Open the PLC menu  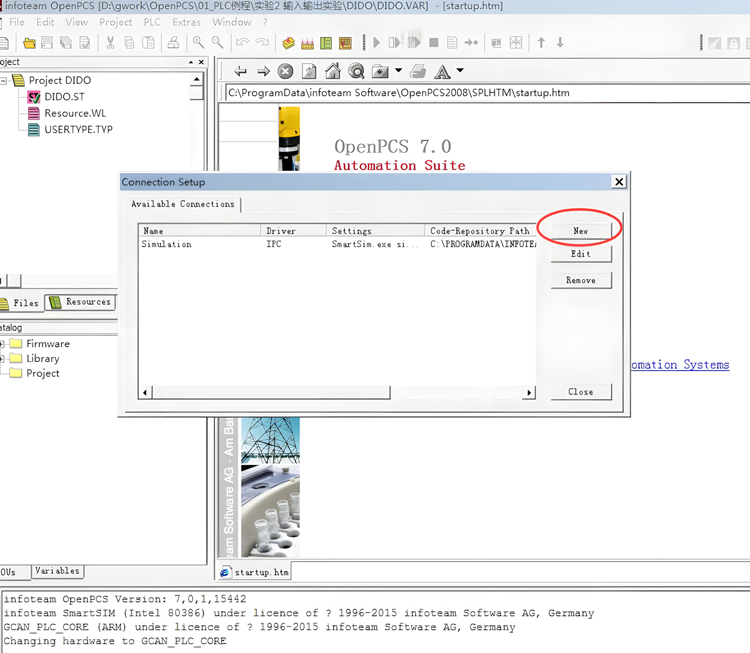(151, 22)
